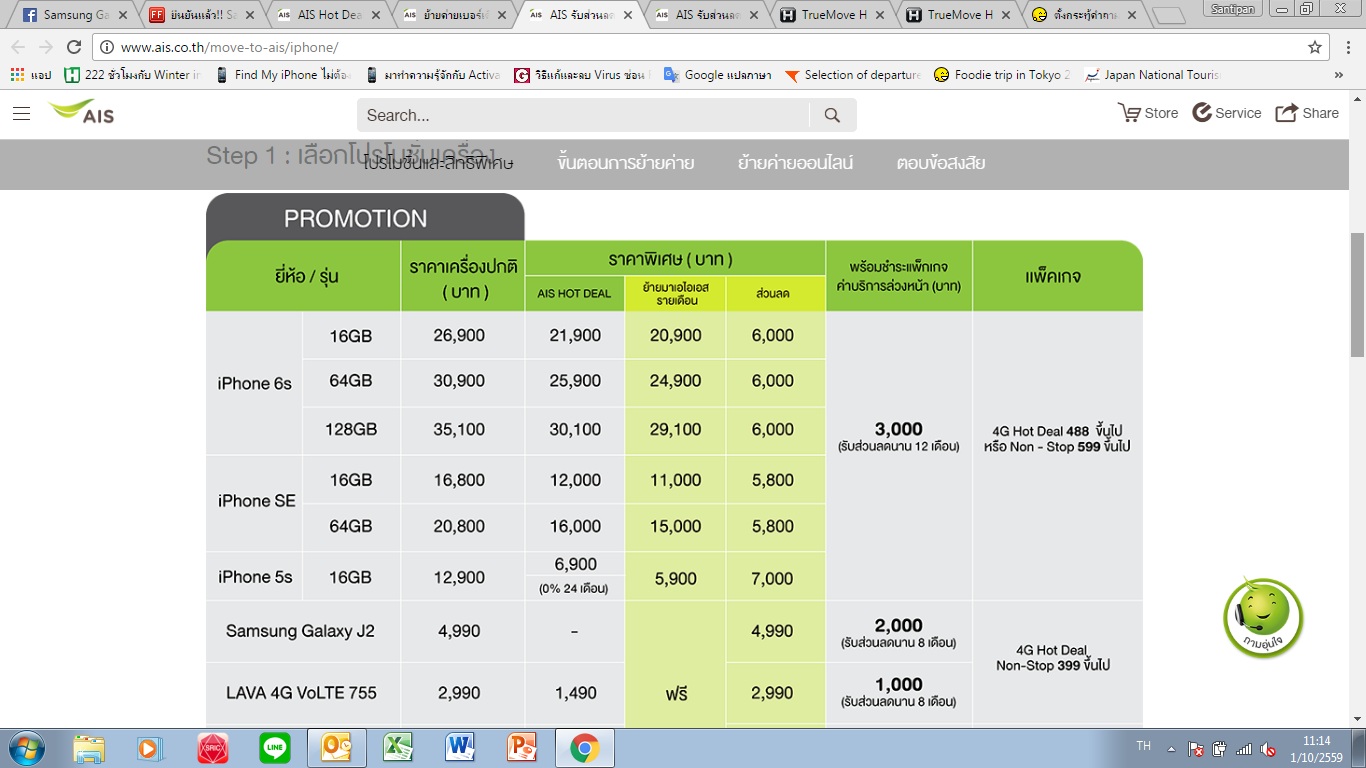Viewport: 1366px width, 768px height.
Task: Switch to the ตั้งกระทู้คำถาม tab
Action: pos(1085,15)
